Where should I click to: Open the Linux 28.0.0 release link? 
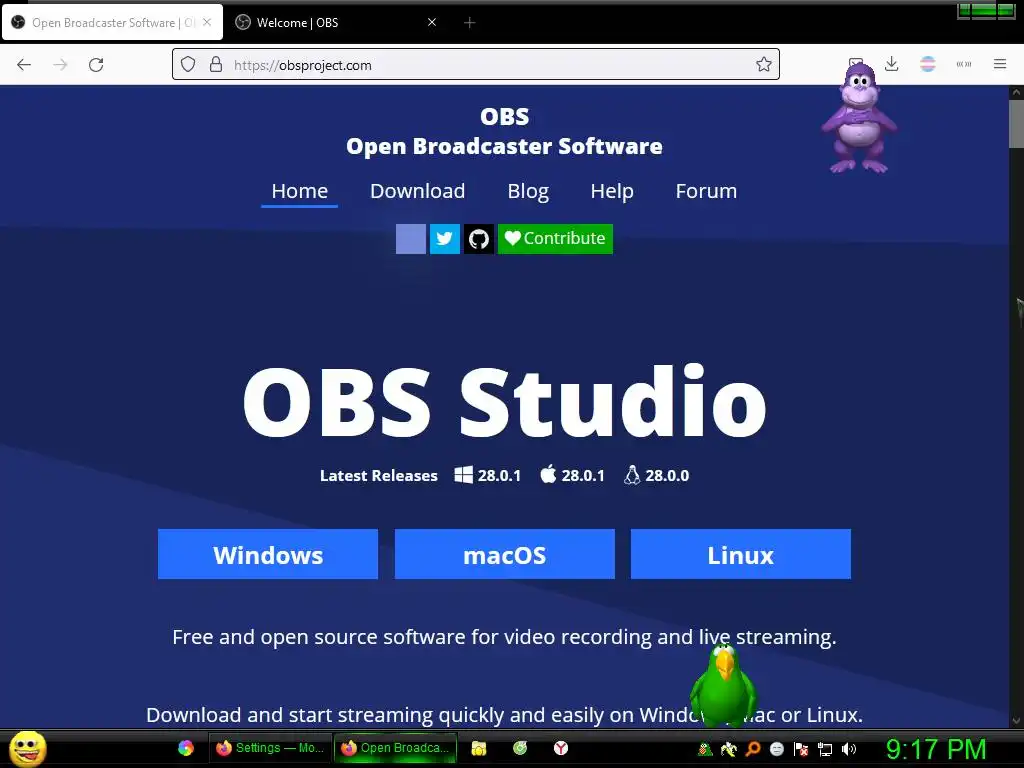pos(656,475)
